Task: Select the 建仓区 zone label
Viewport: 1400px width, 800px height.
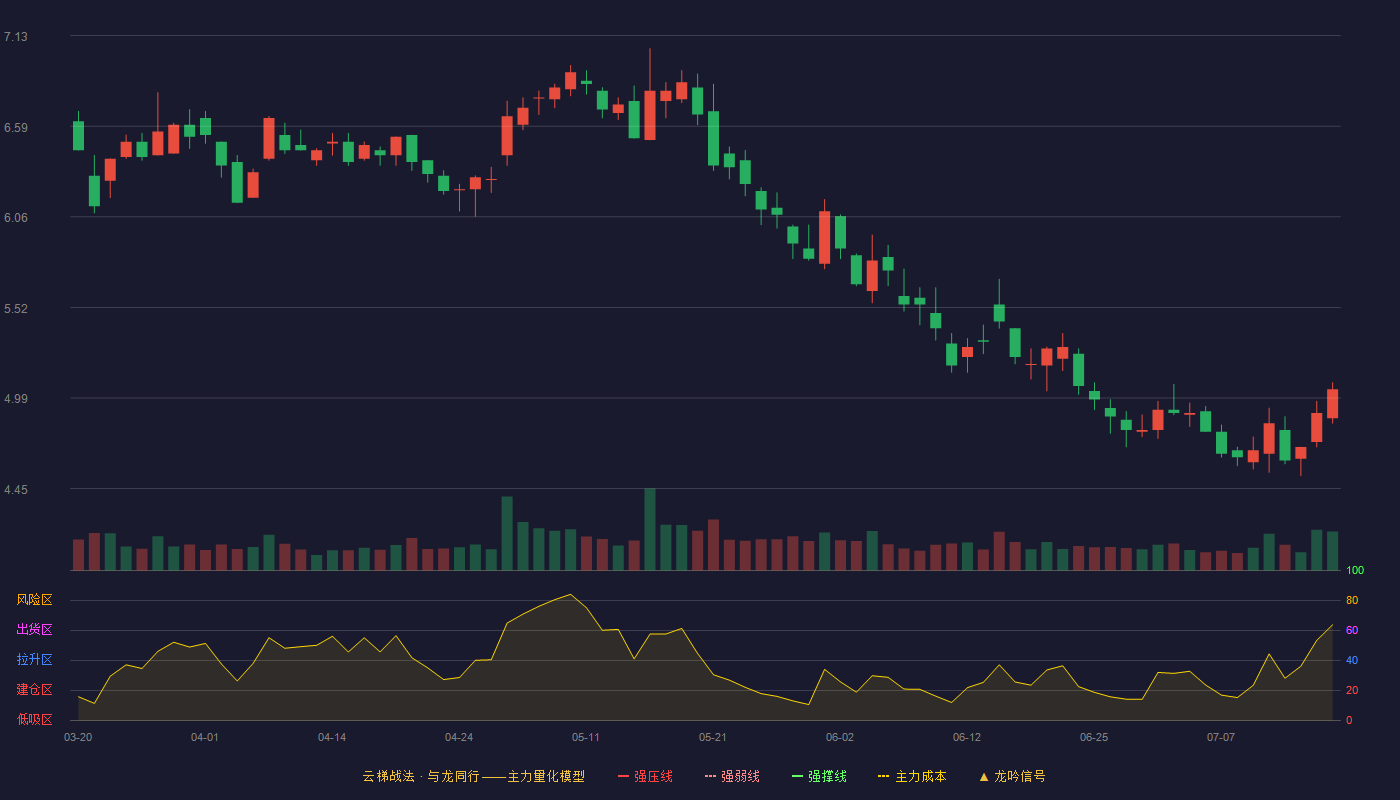Action: tap(34, 690)
